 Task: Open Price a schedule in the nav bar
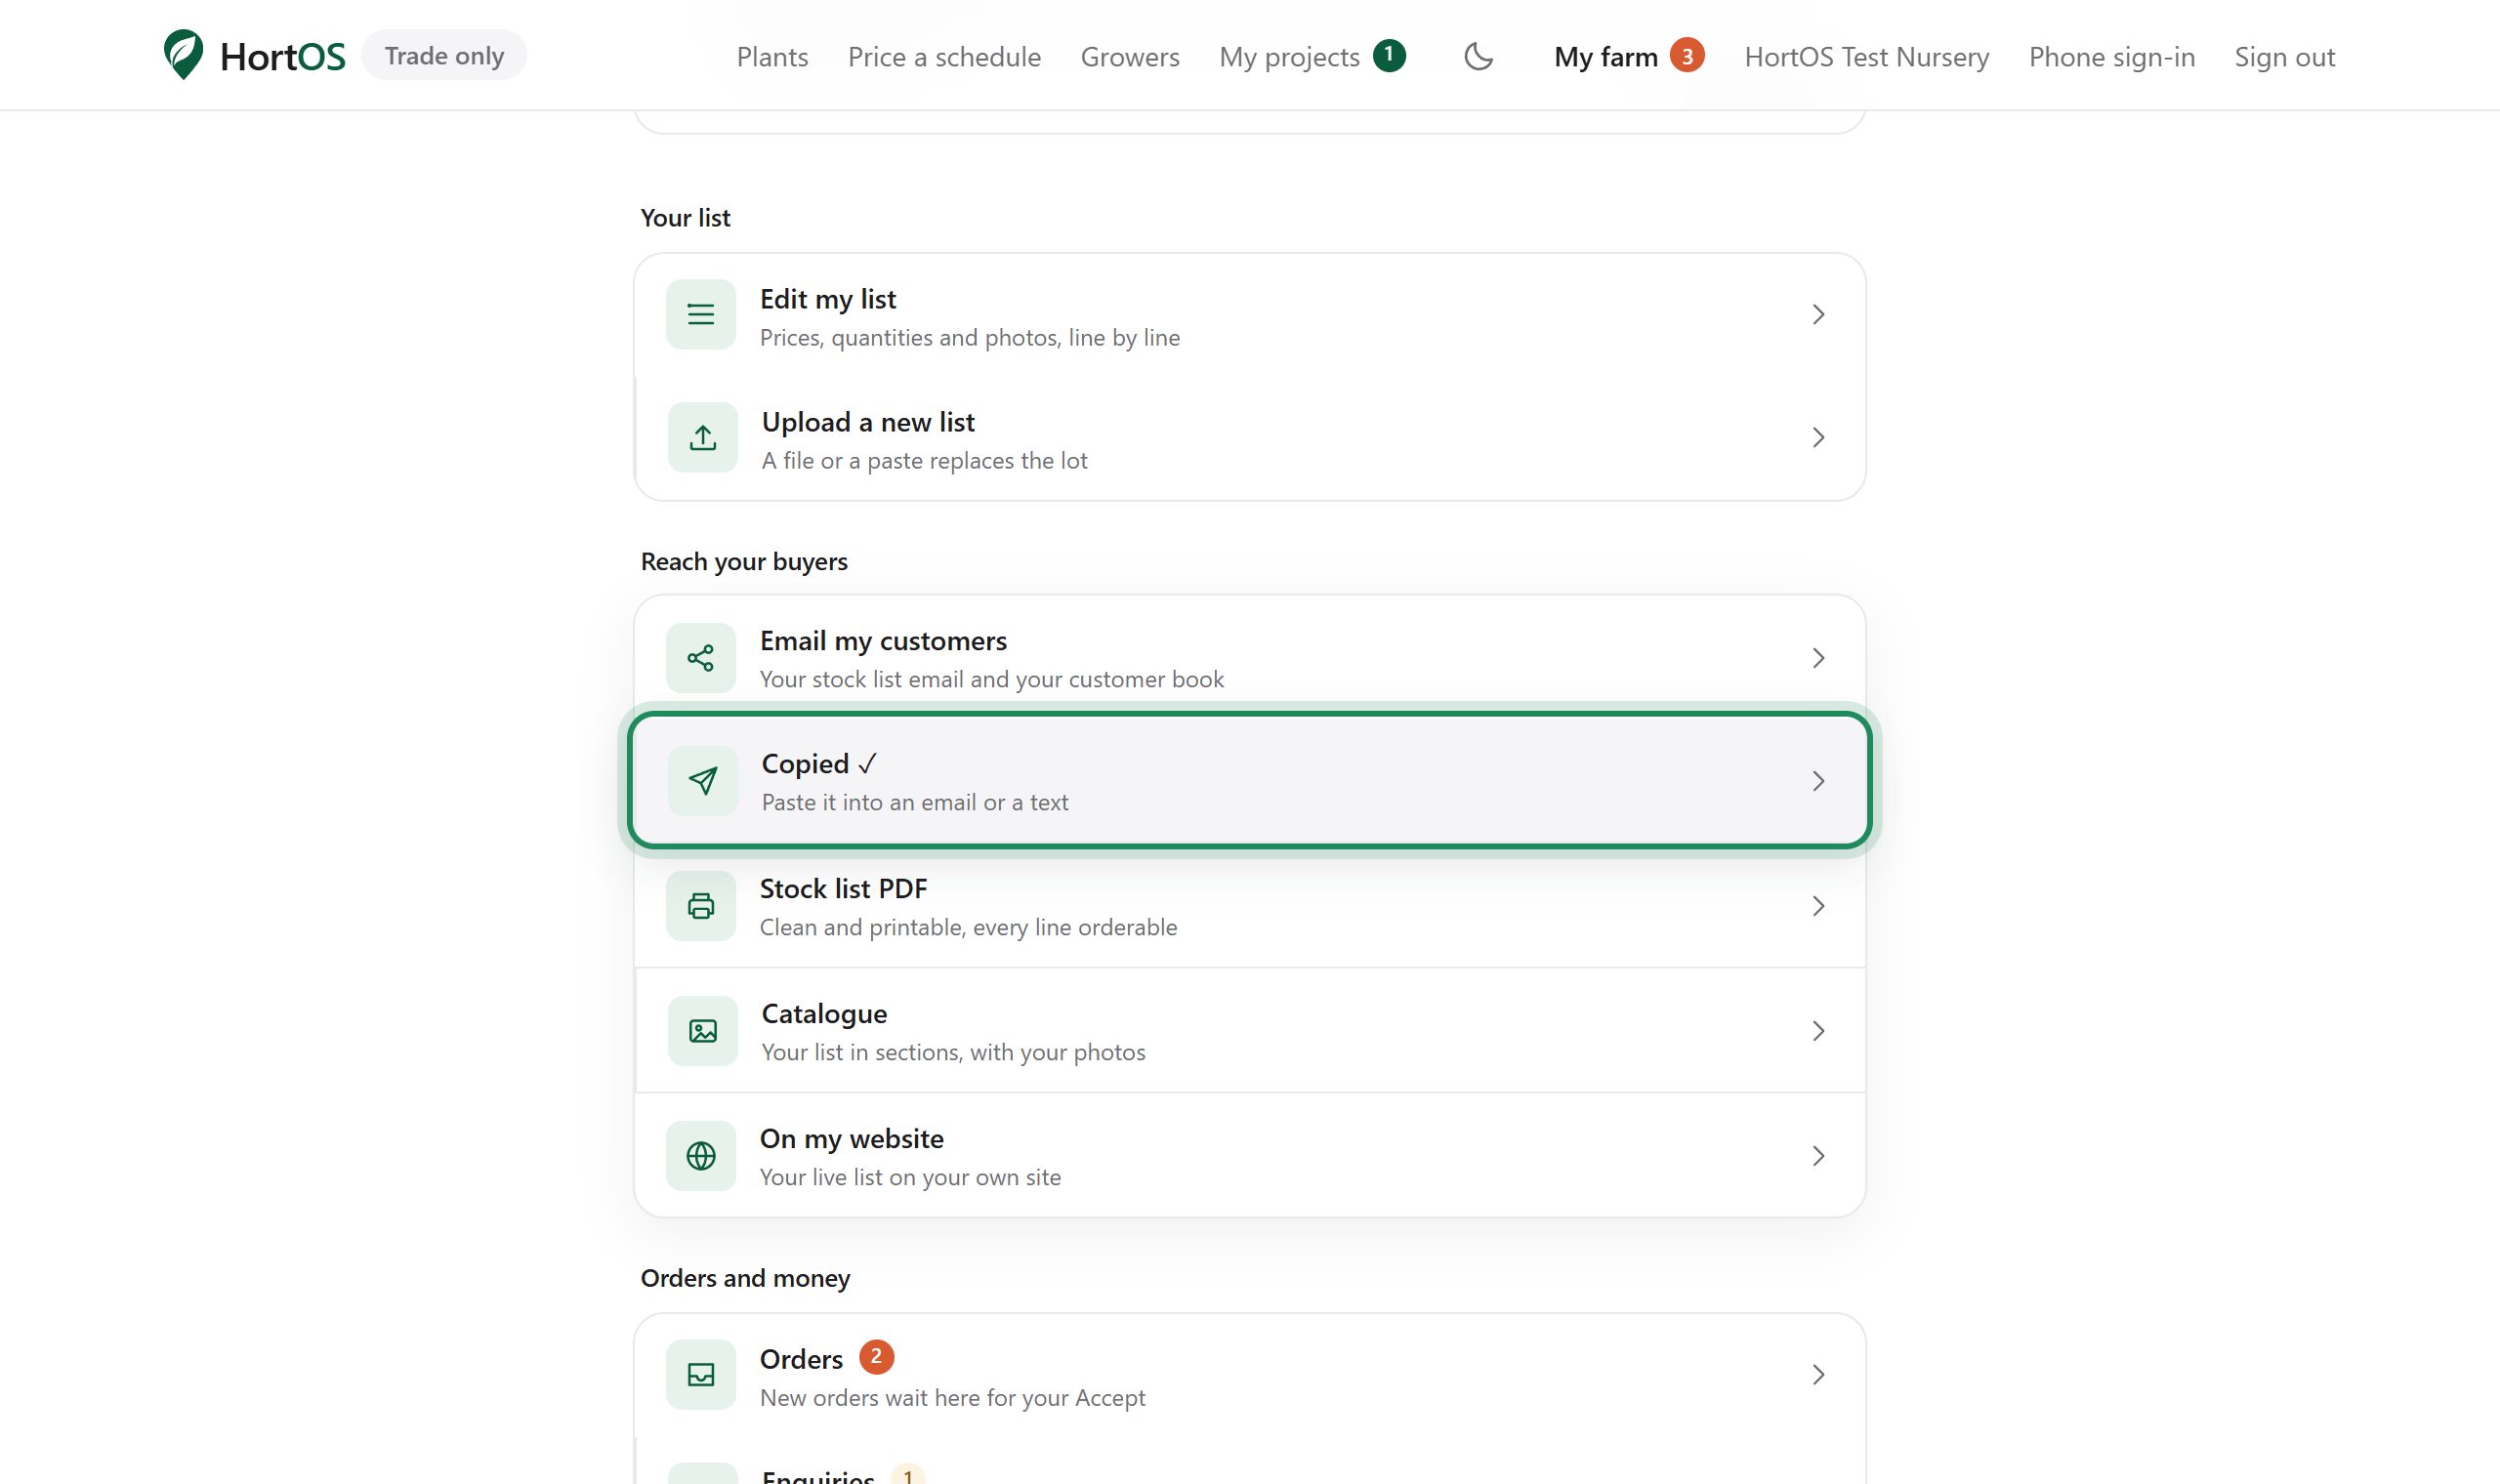[944, 57]
